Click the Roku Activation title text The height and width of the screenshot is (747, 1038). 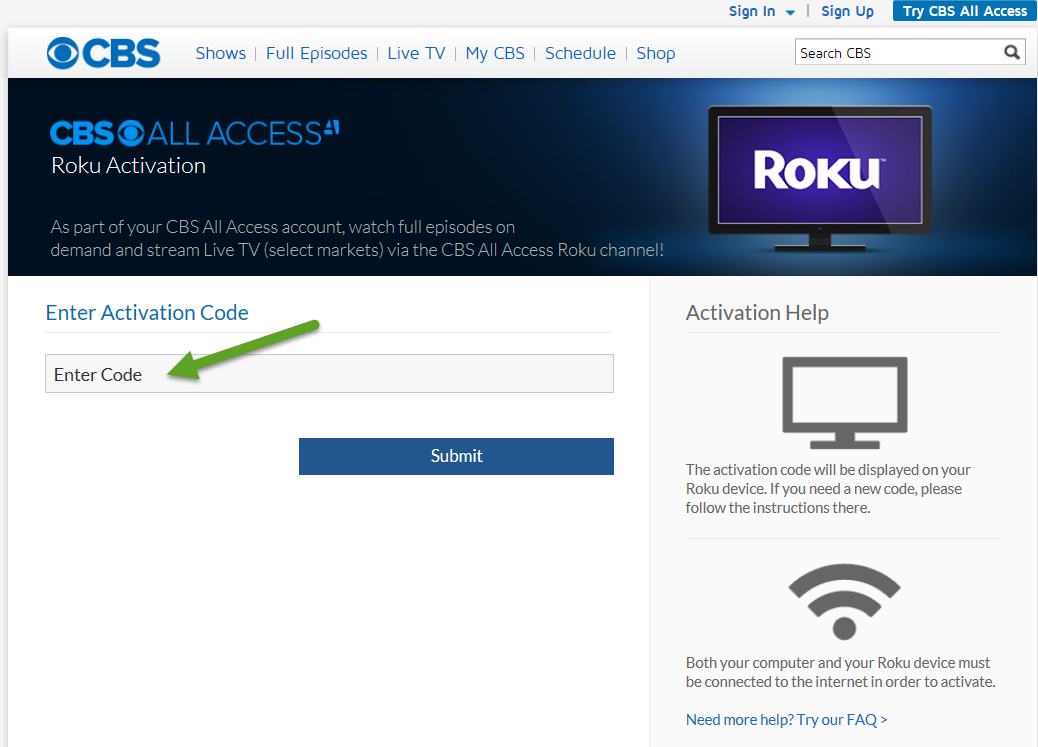click(x=128, y=166)
